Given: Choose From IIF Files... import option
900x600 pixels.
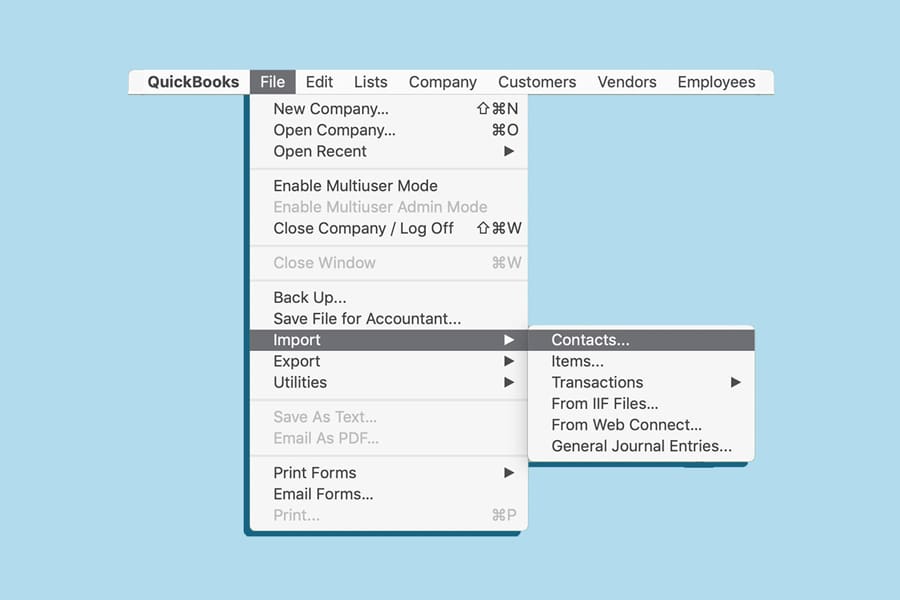Looking at the screenshot, I should coord(641,404).
